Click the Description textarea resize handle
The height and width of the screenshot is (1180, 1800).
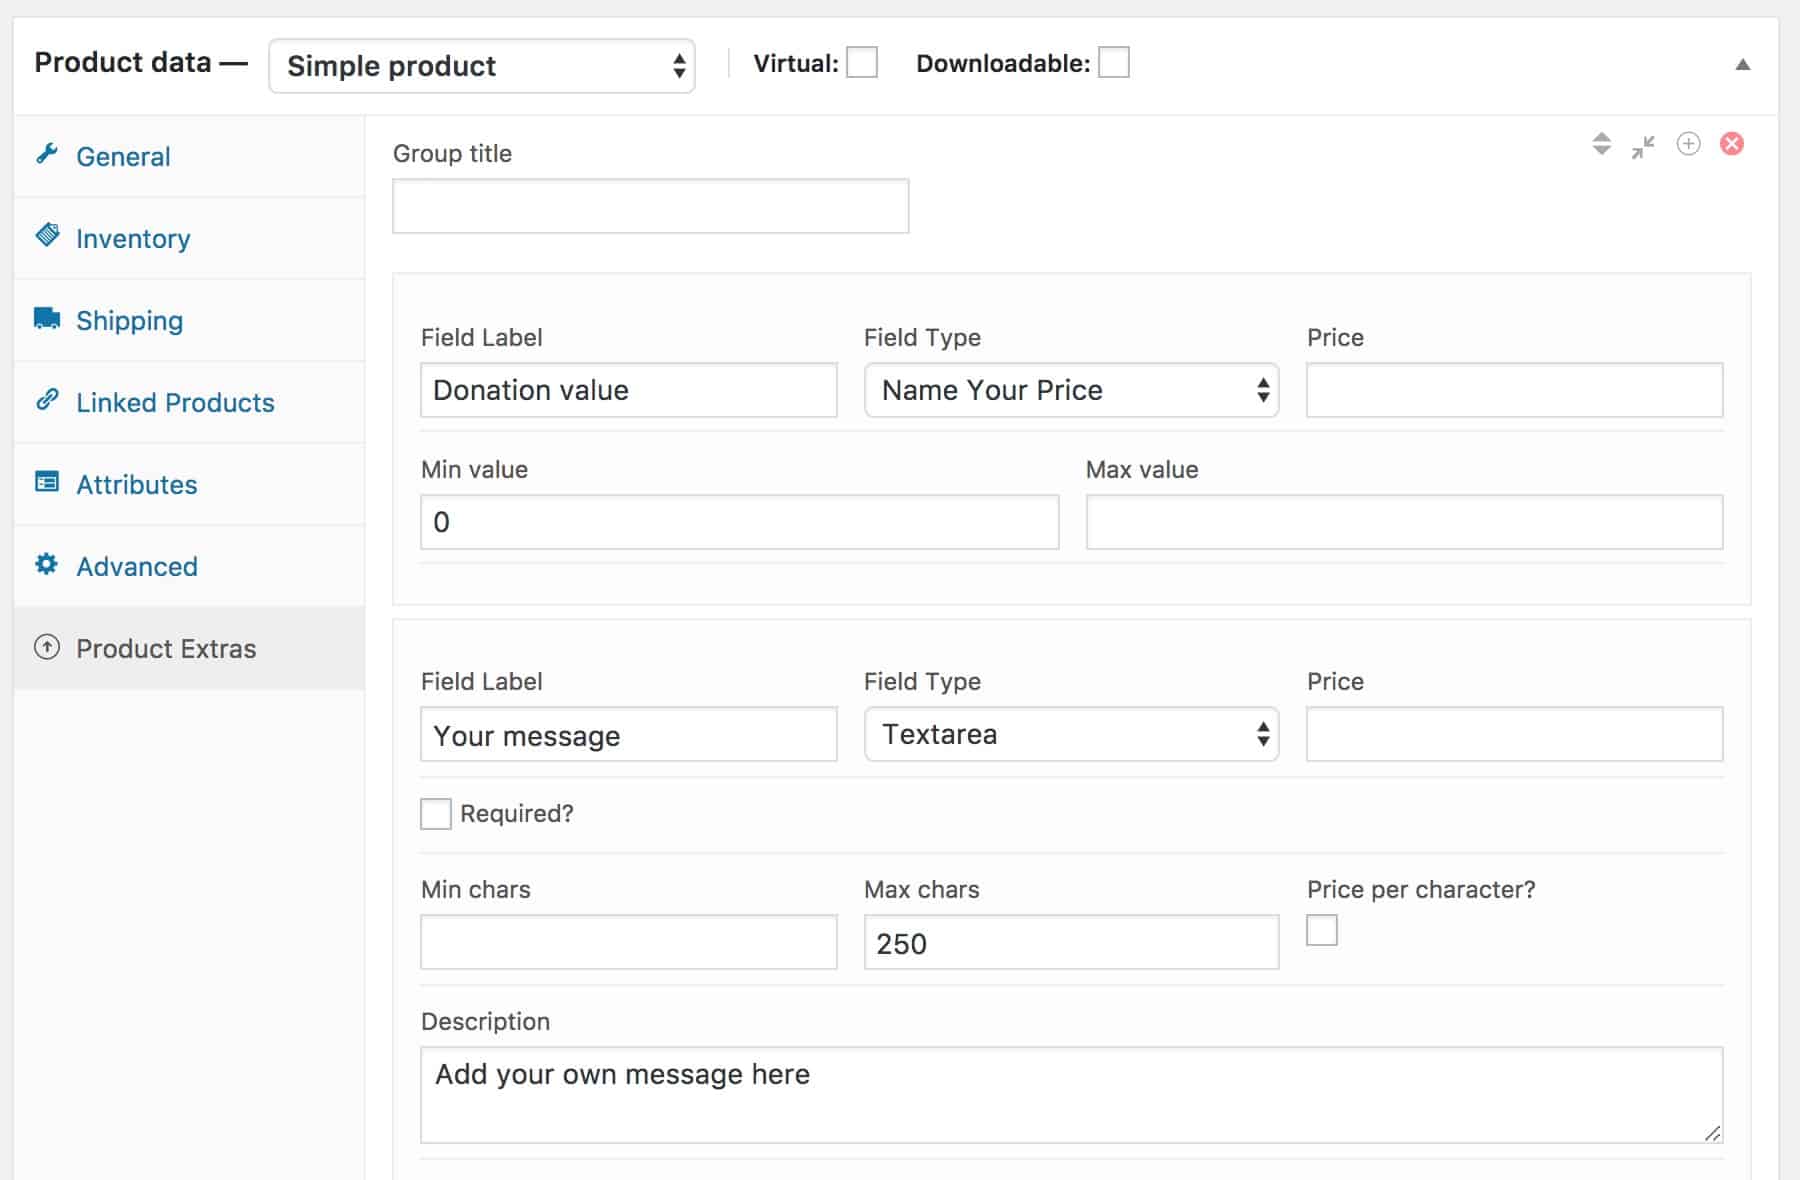point(1712,1133)
